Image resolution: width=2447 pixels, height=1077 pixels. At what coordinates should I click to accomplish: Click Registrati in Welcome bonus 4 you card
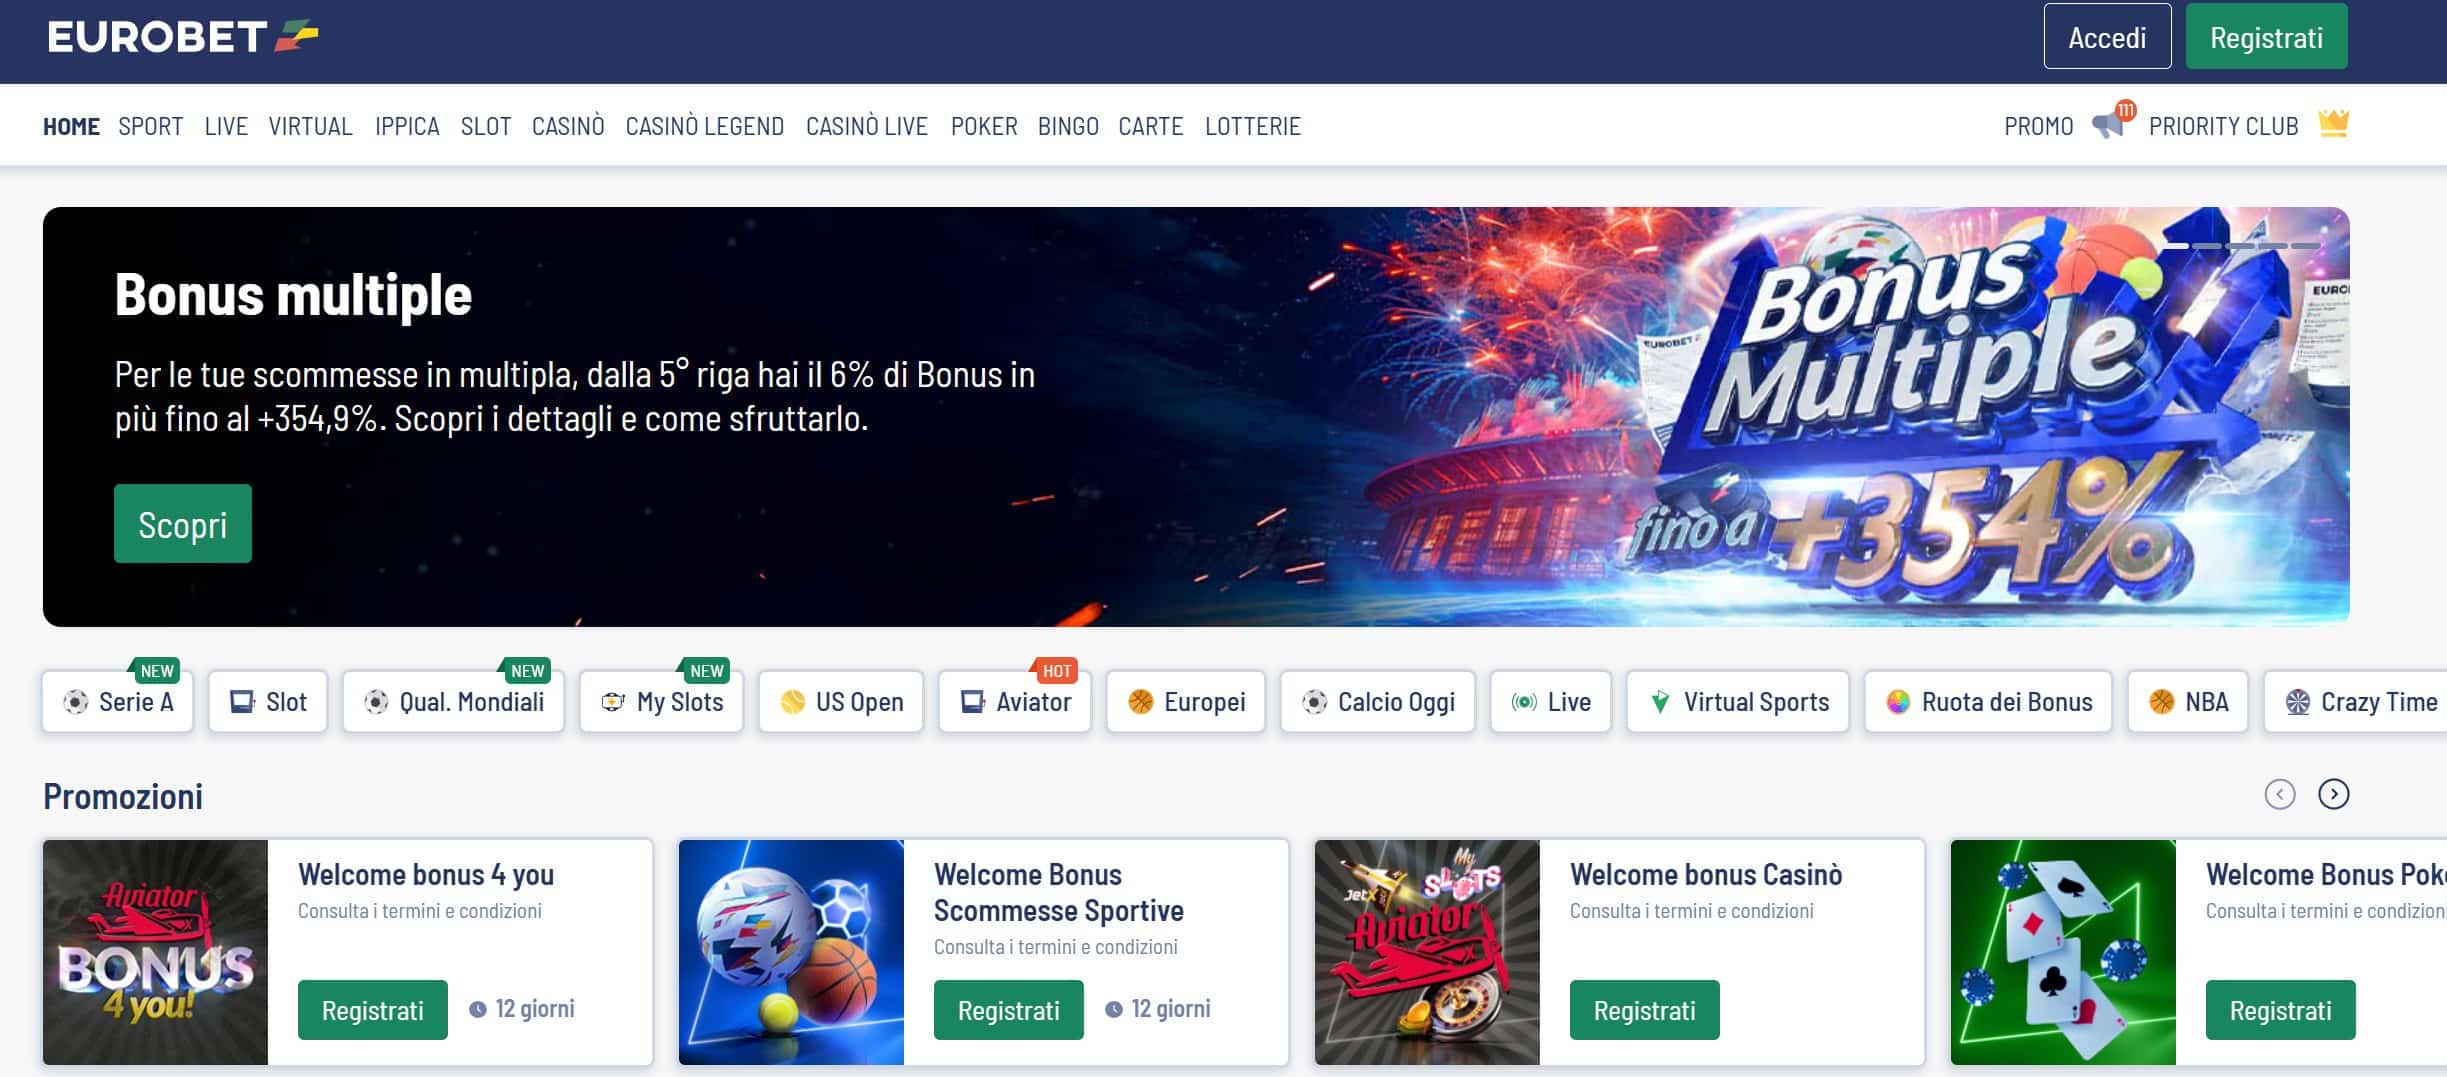373,1010
